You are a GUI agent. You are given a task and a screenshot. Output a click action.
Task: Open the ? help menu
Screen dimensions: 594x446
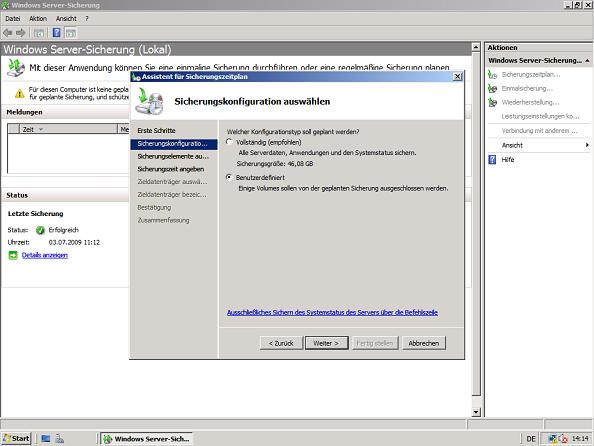[87, 19]
